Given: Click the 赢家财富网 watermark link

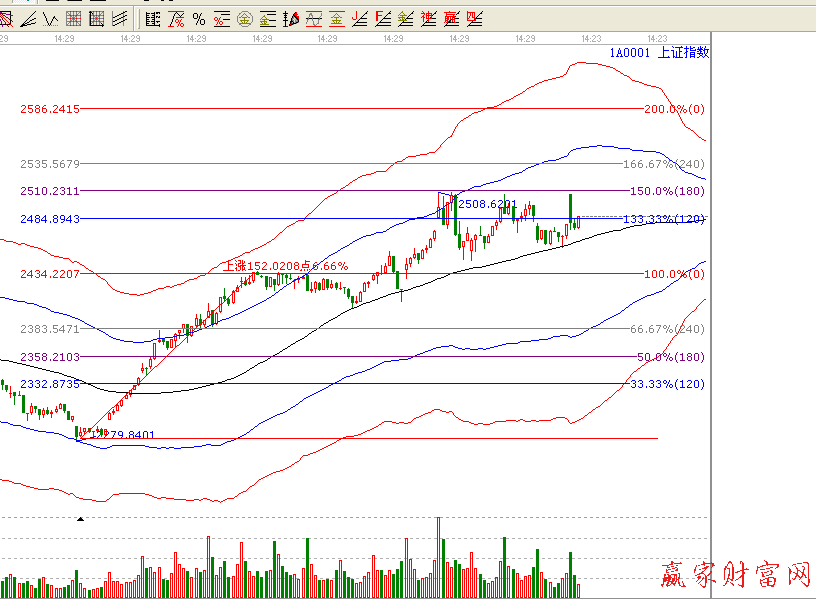Looking at the screenshot, I should click(x=735, y=574).
